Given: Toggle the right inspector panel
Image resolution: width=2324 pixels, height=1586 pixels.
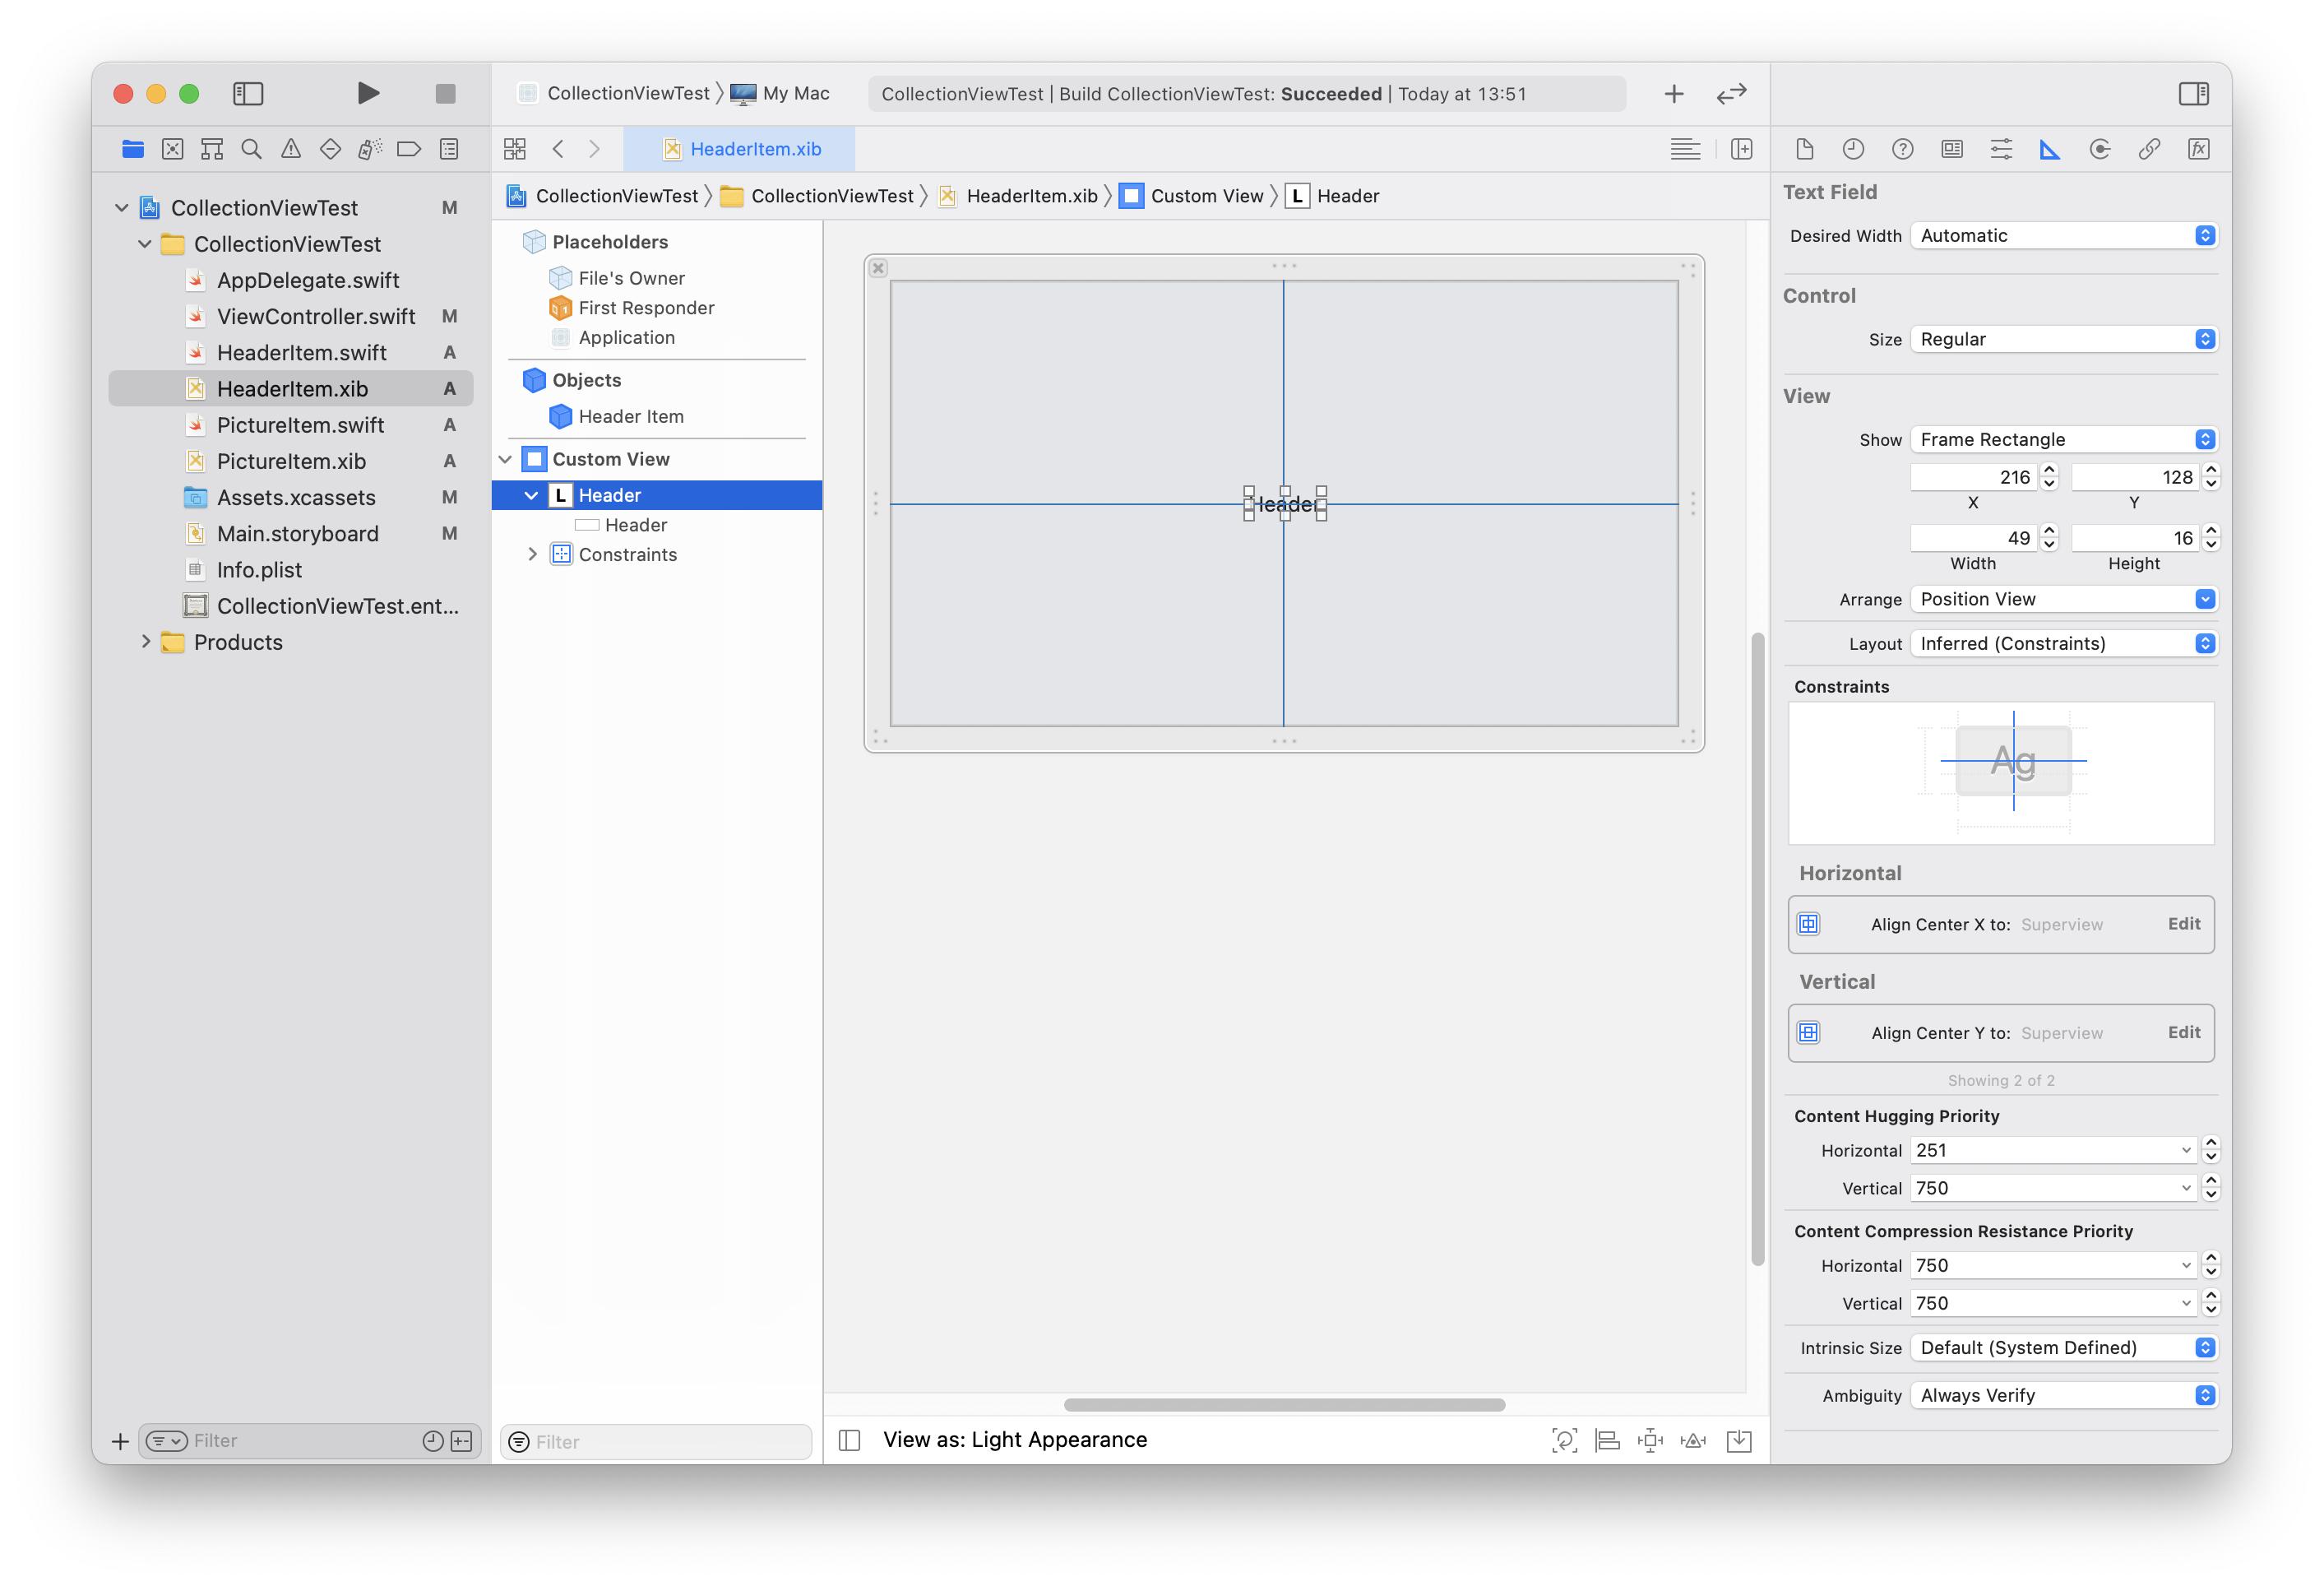Looking at the screenshot, I should [x=2193, y=93].
